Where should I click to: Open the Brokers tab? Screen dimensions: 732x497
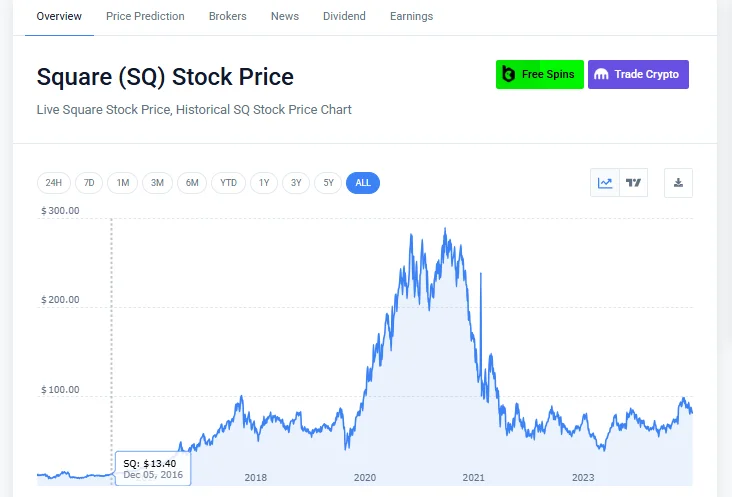[x=228, y=17]
